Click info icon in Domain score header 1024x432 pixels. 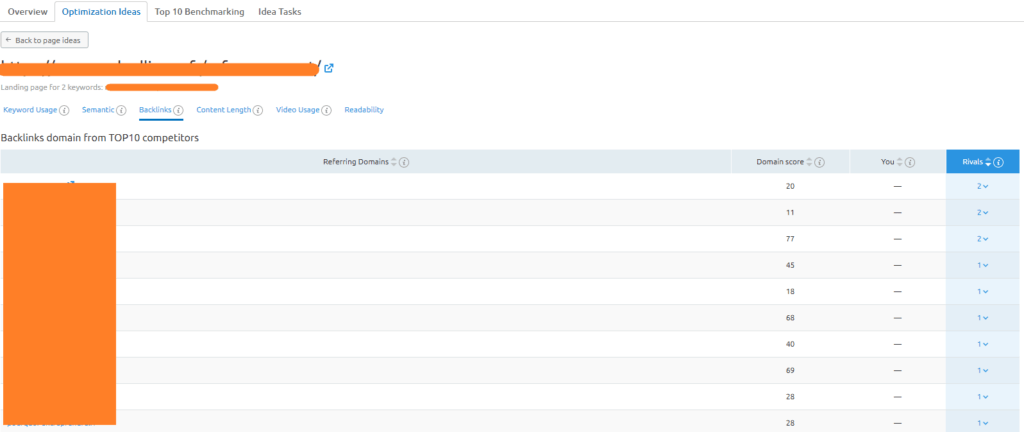tap(820, 162)
